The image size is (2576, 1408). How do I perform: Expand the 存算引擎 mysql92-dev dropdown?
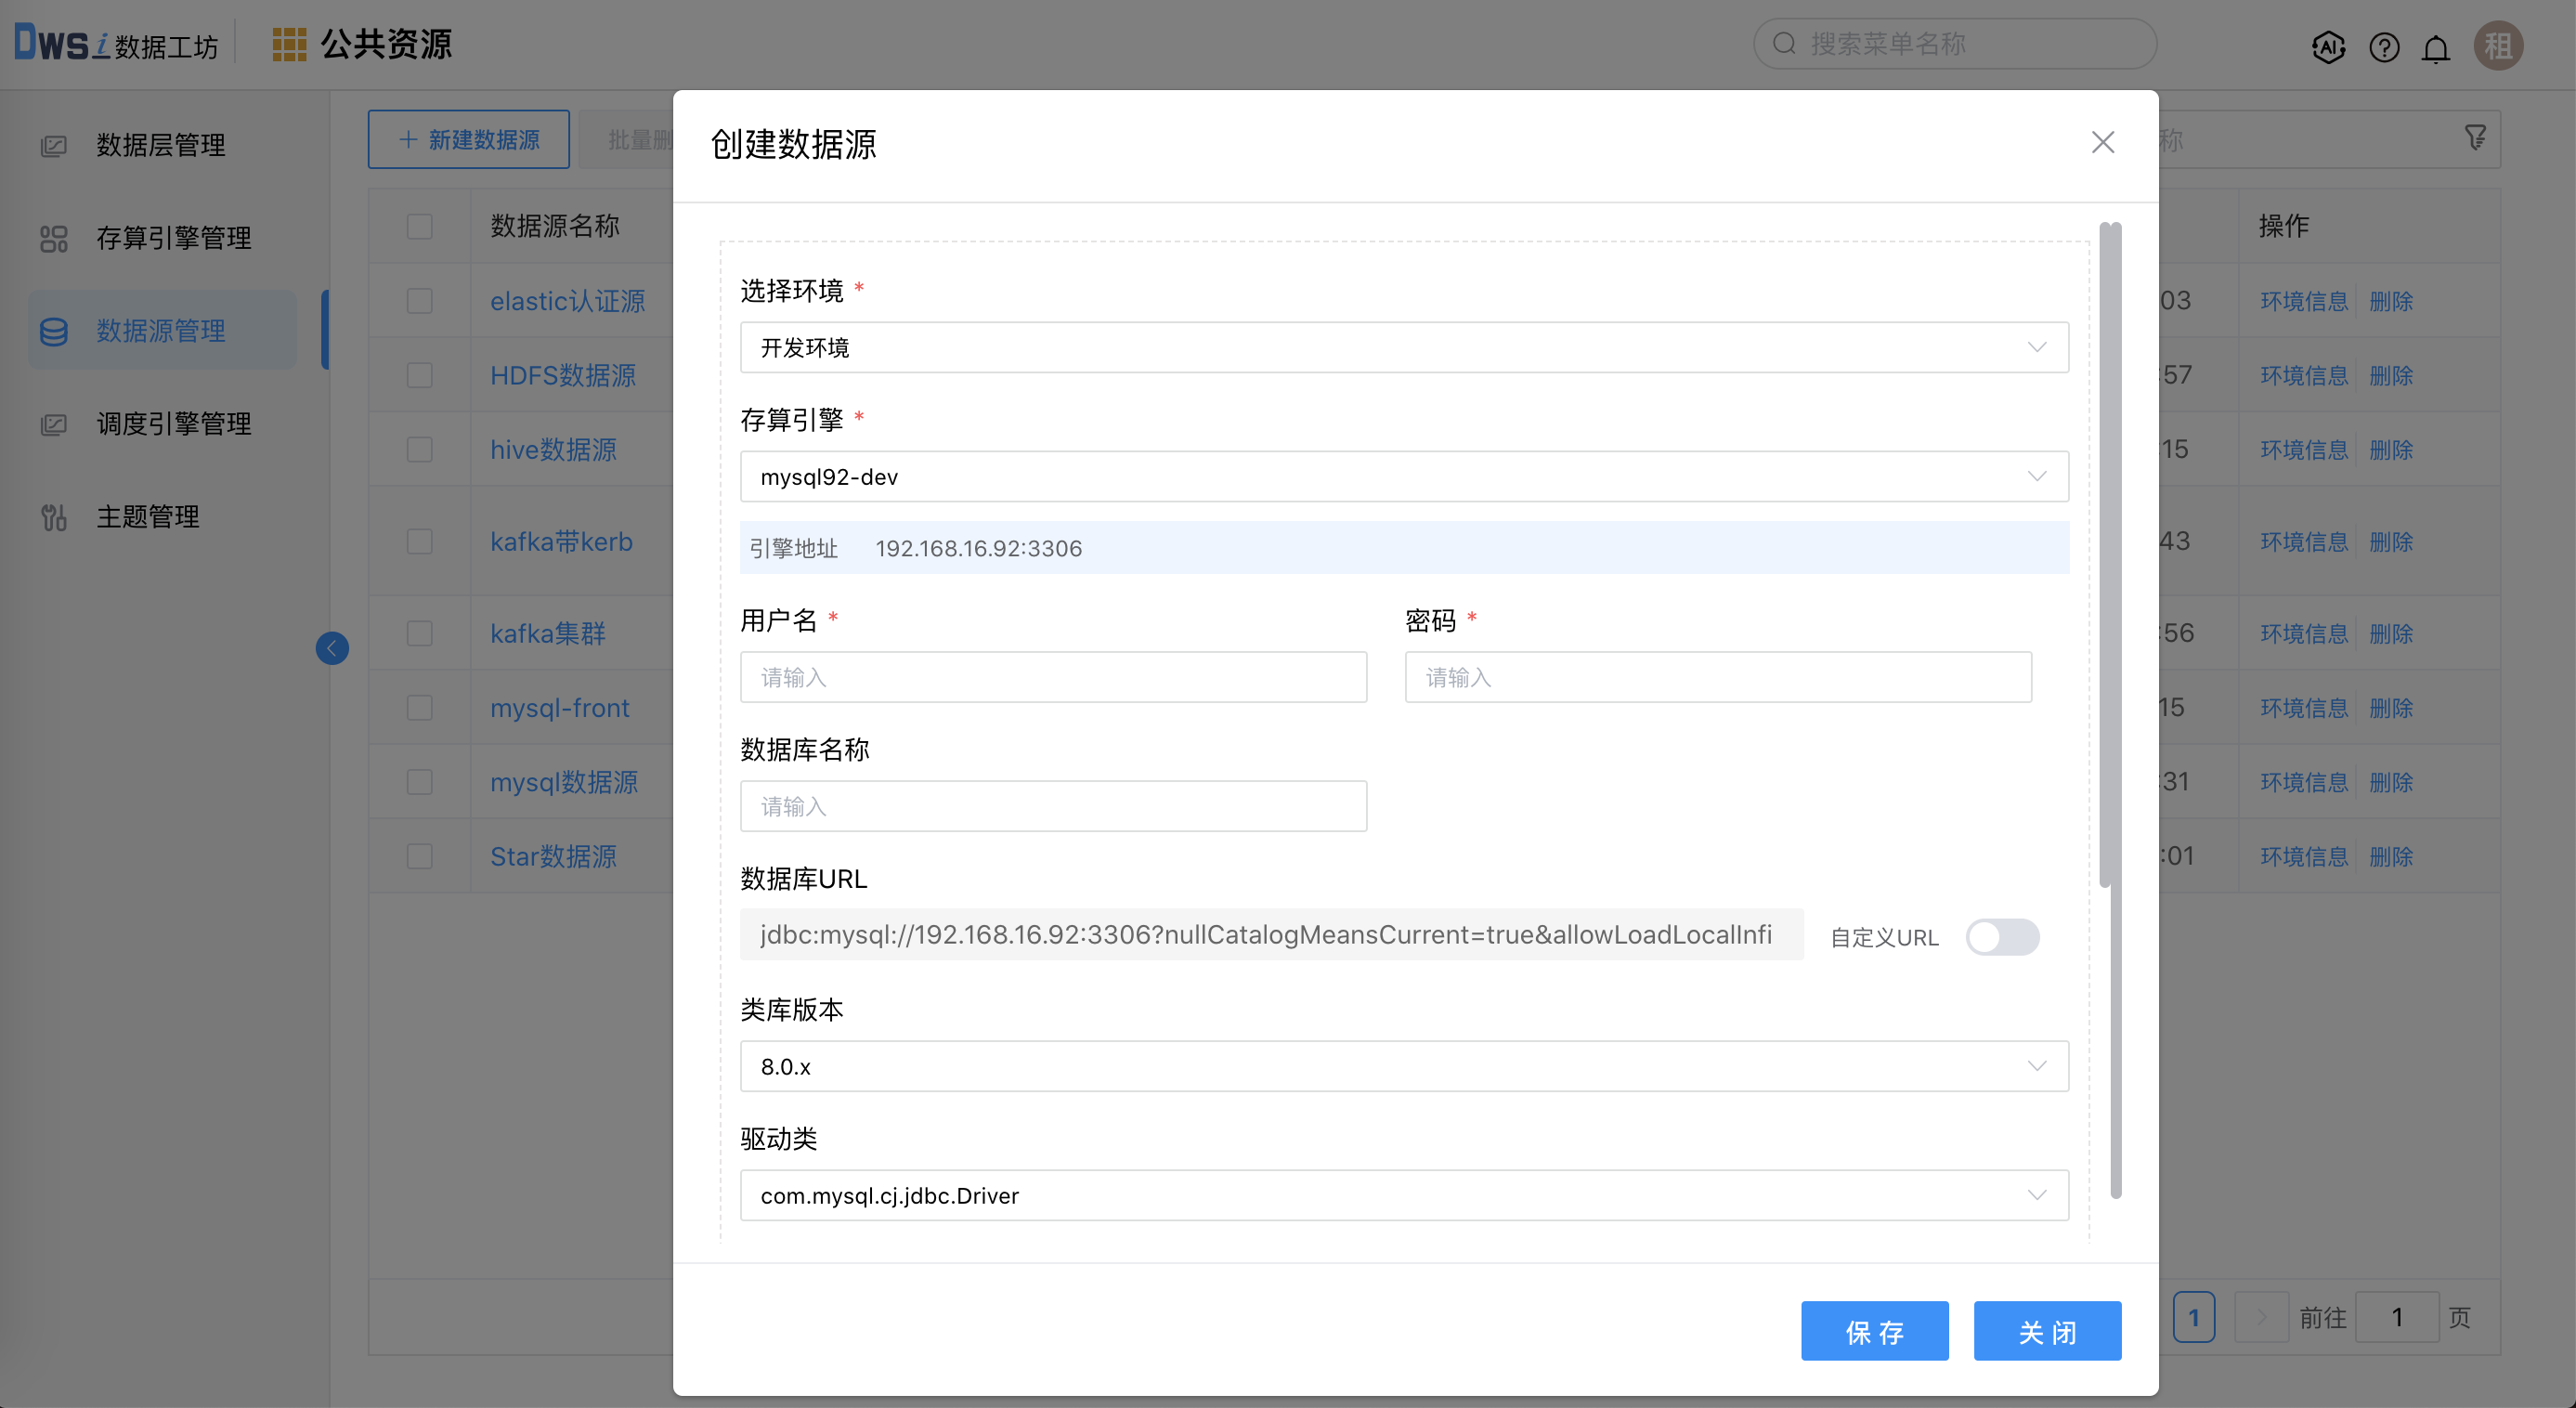(x=1403, y=476)
